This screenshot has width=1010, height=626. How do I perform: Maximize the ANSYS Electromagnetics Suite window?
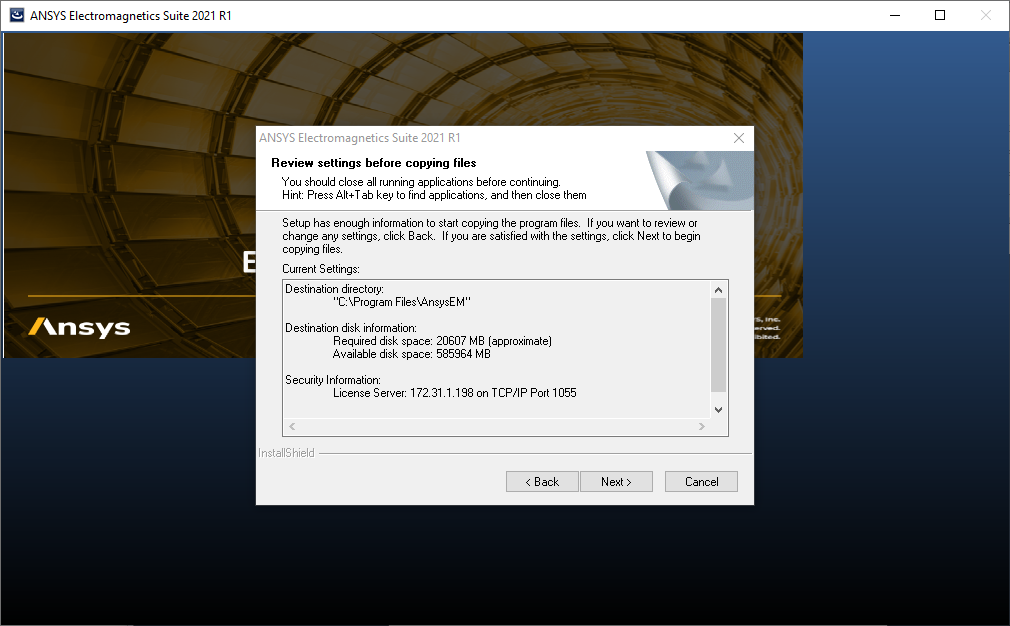(x=940, y=15)
